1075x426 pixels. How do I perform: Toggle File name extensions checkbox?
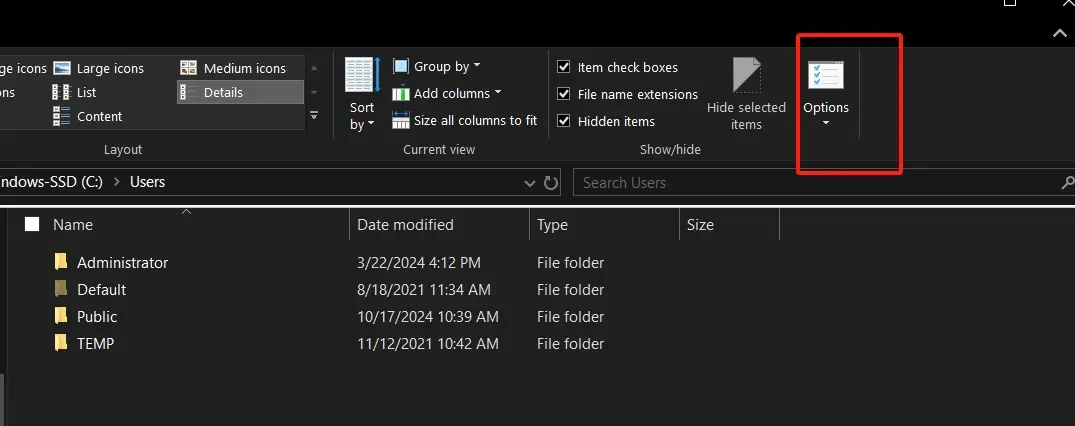click(564, 94)
